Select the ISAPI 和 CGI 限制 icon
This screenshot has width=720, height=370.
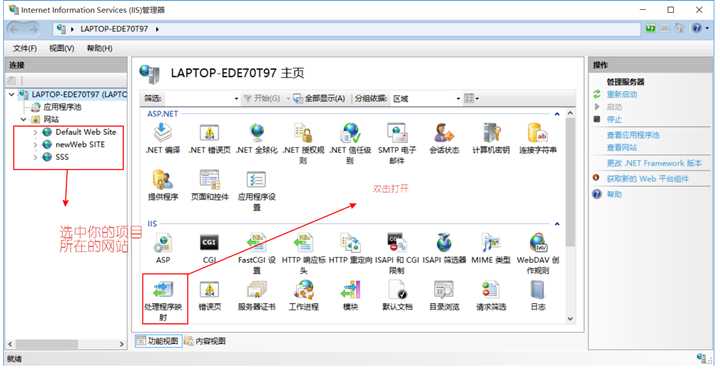[397, 243]
